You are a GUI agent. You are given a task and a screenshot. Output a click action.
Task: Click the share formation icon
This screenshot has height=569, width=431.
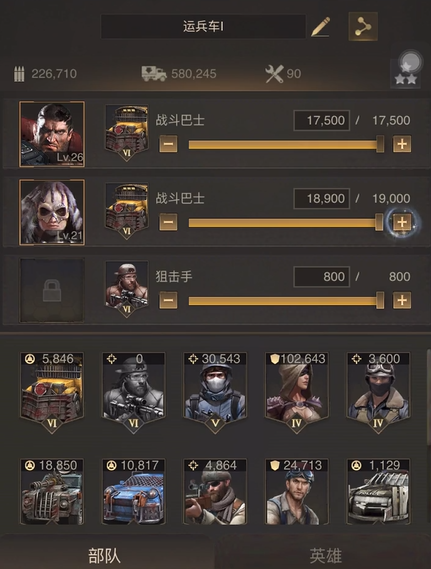(363, 26)
